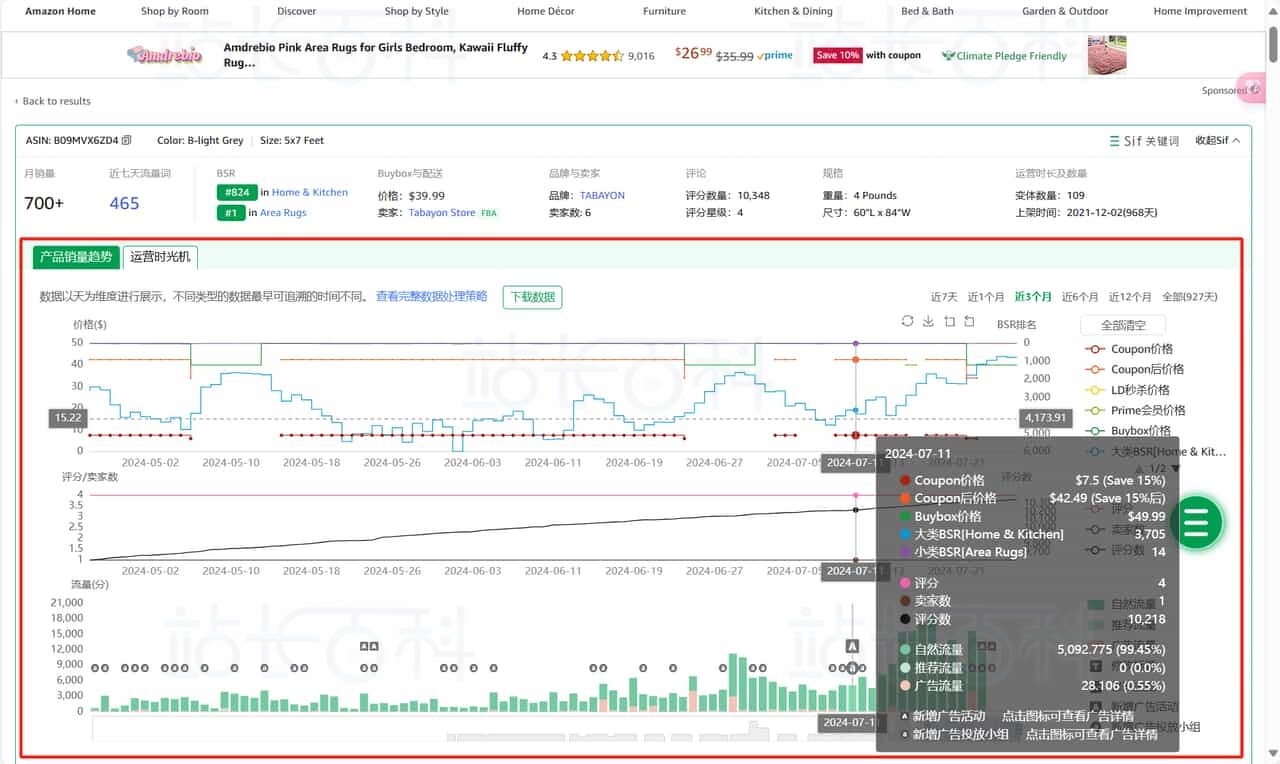Copy the ASIN B09MVX6ZD4 with the copy icon
Image resolution: width=1280 pixels, height=764 pixels.
click(127, 140)
